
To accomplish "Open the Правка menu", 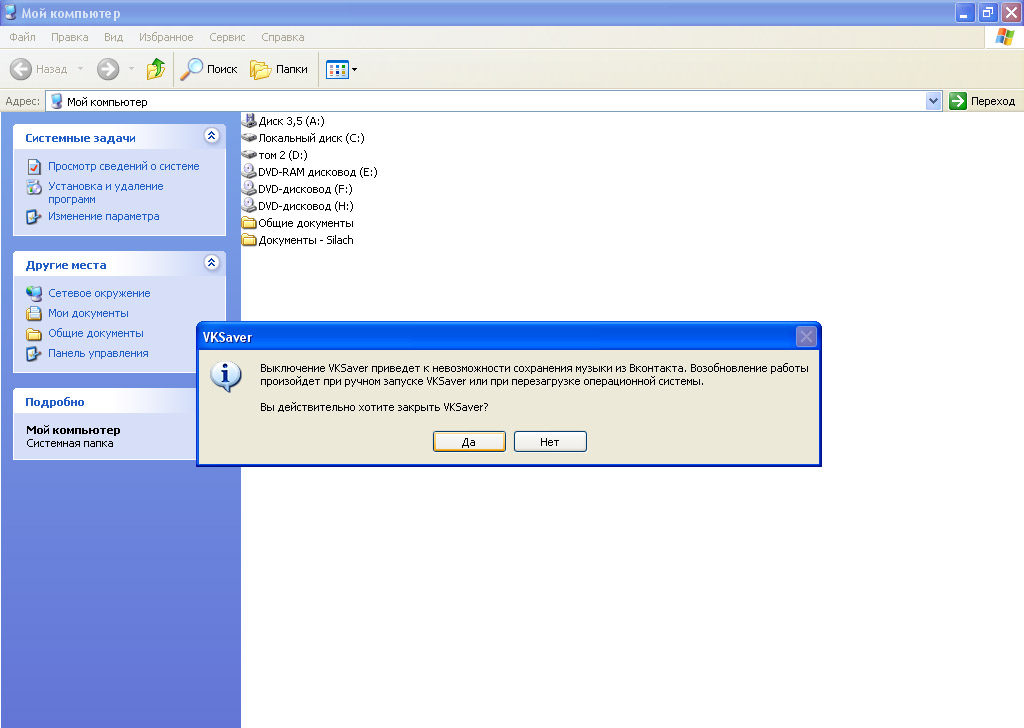I will click(70, 37).
